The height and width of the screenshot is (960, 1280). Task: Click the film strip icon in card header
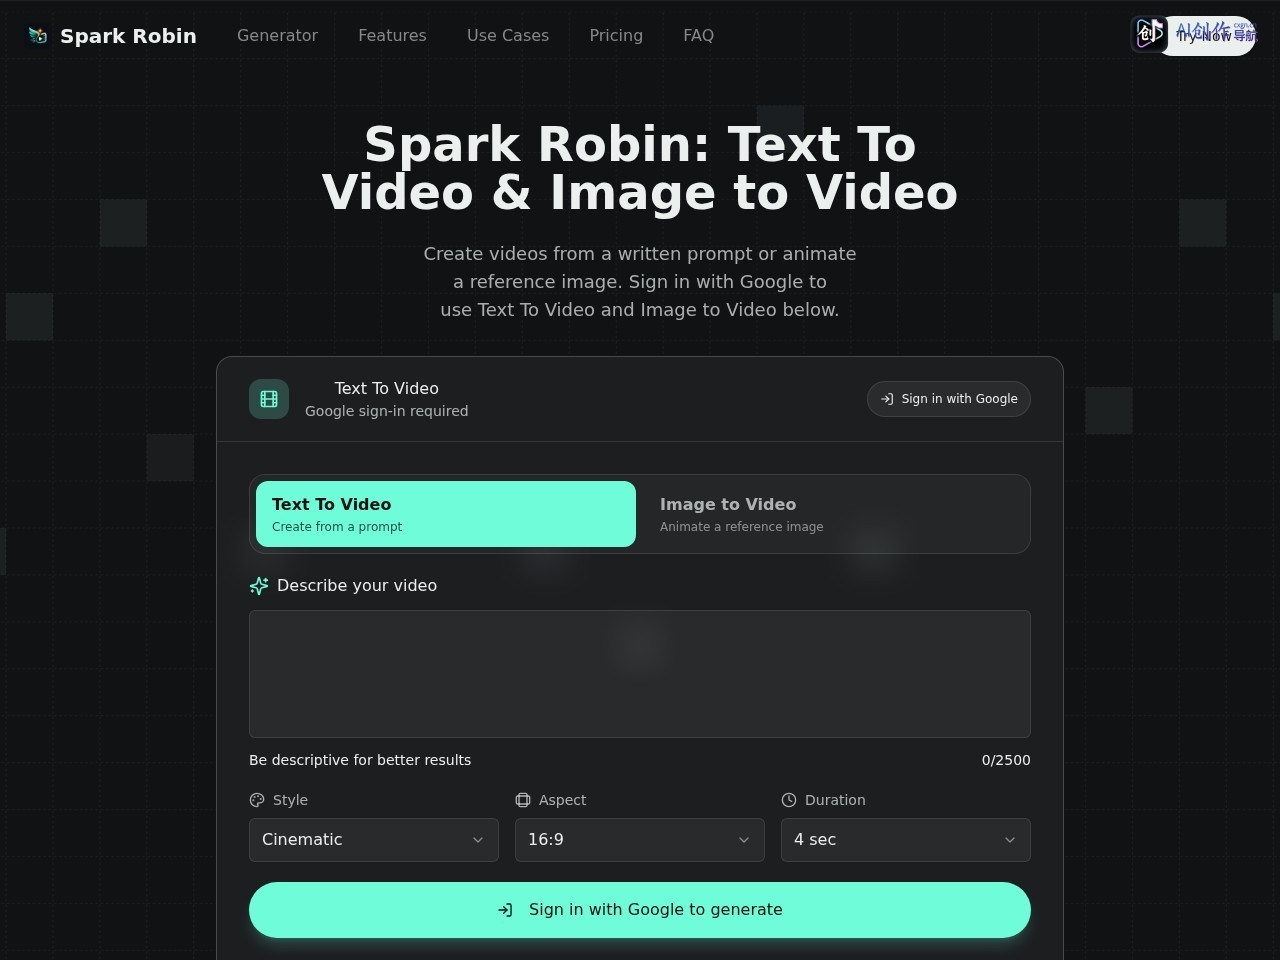pyautogui.click(x=269, y=399)
